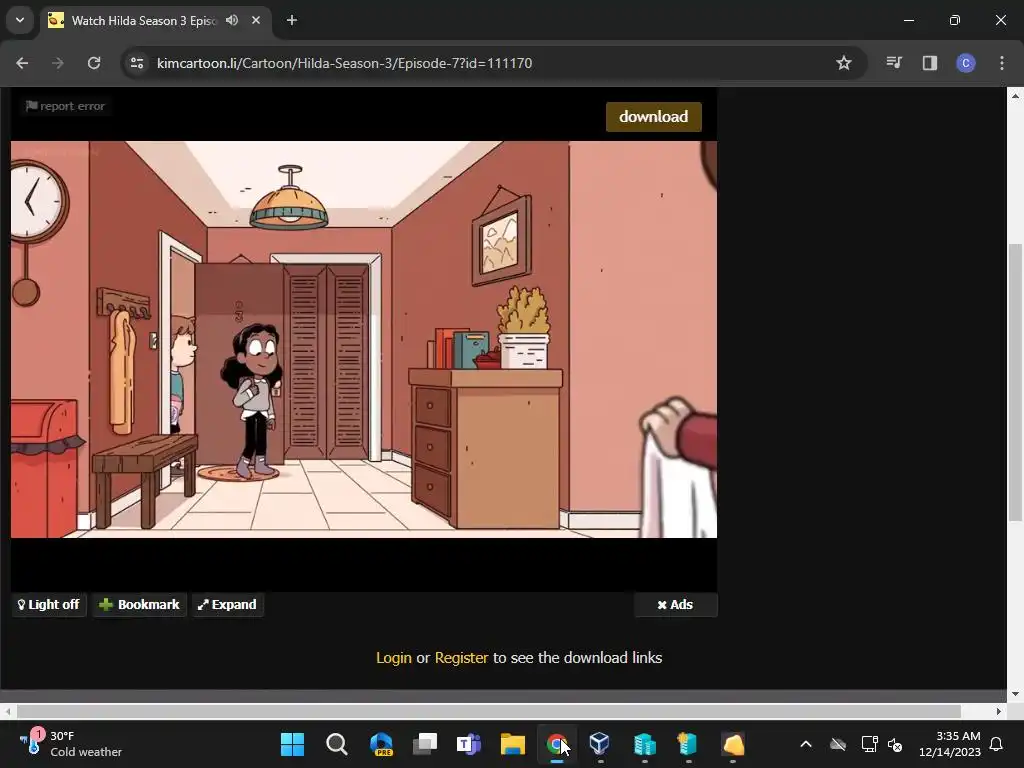Click the download button
The width and height of the screenshot is (1024, 768).
pyautogui.click(x=654, y=117)
